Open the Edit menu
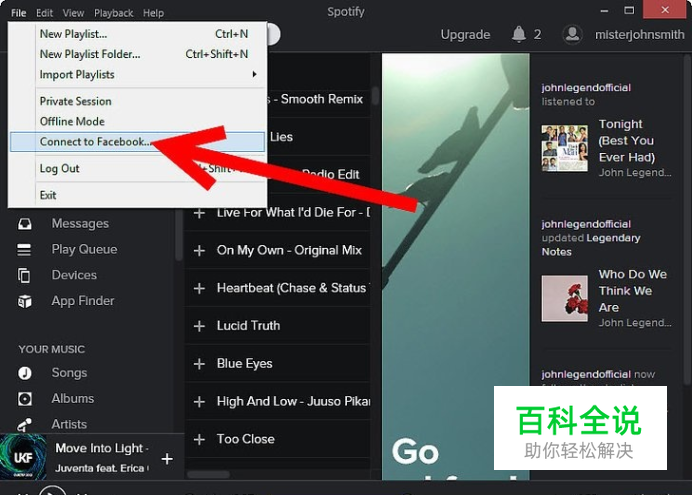The width and height of the screenshot is (692, 495). [x=45, y=13]
